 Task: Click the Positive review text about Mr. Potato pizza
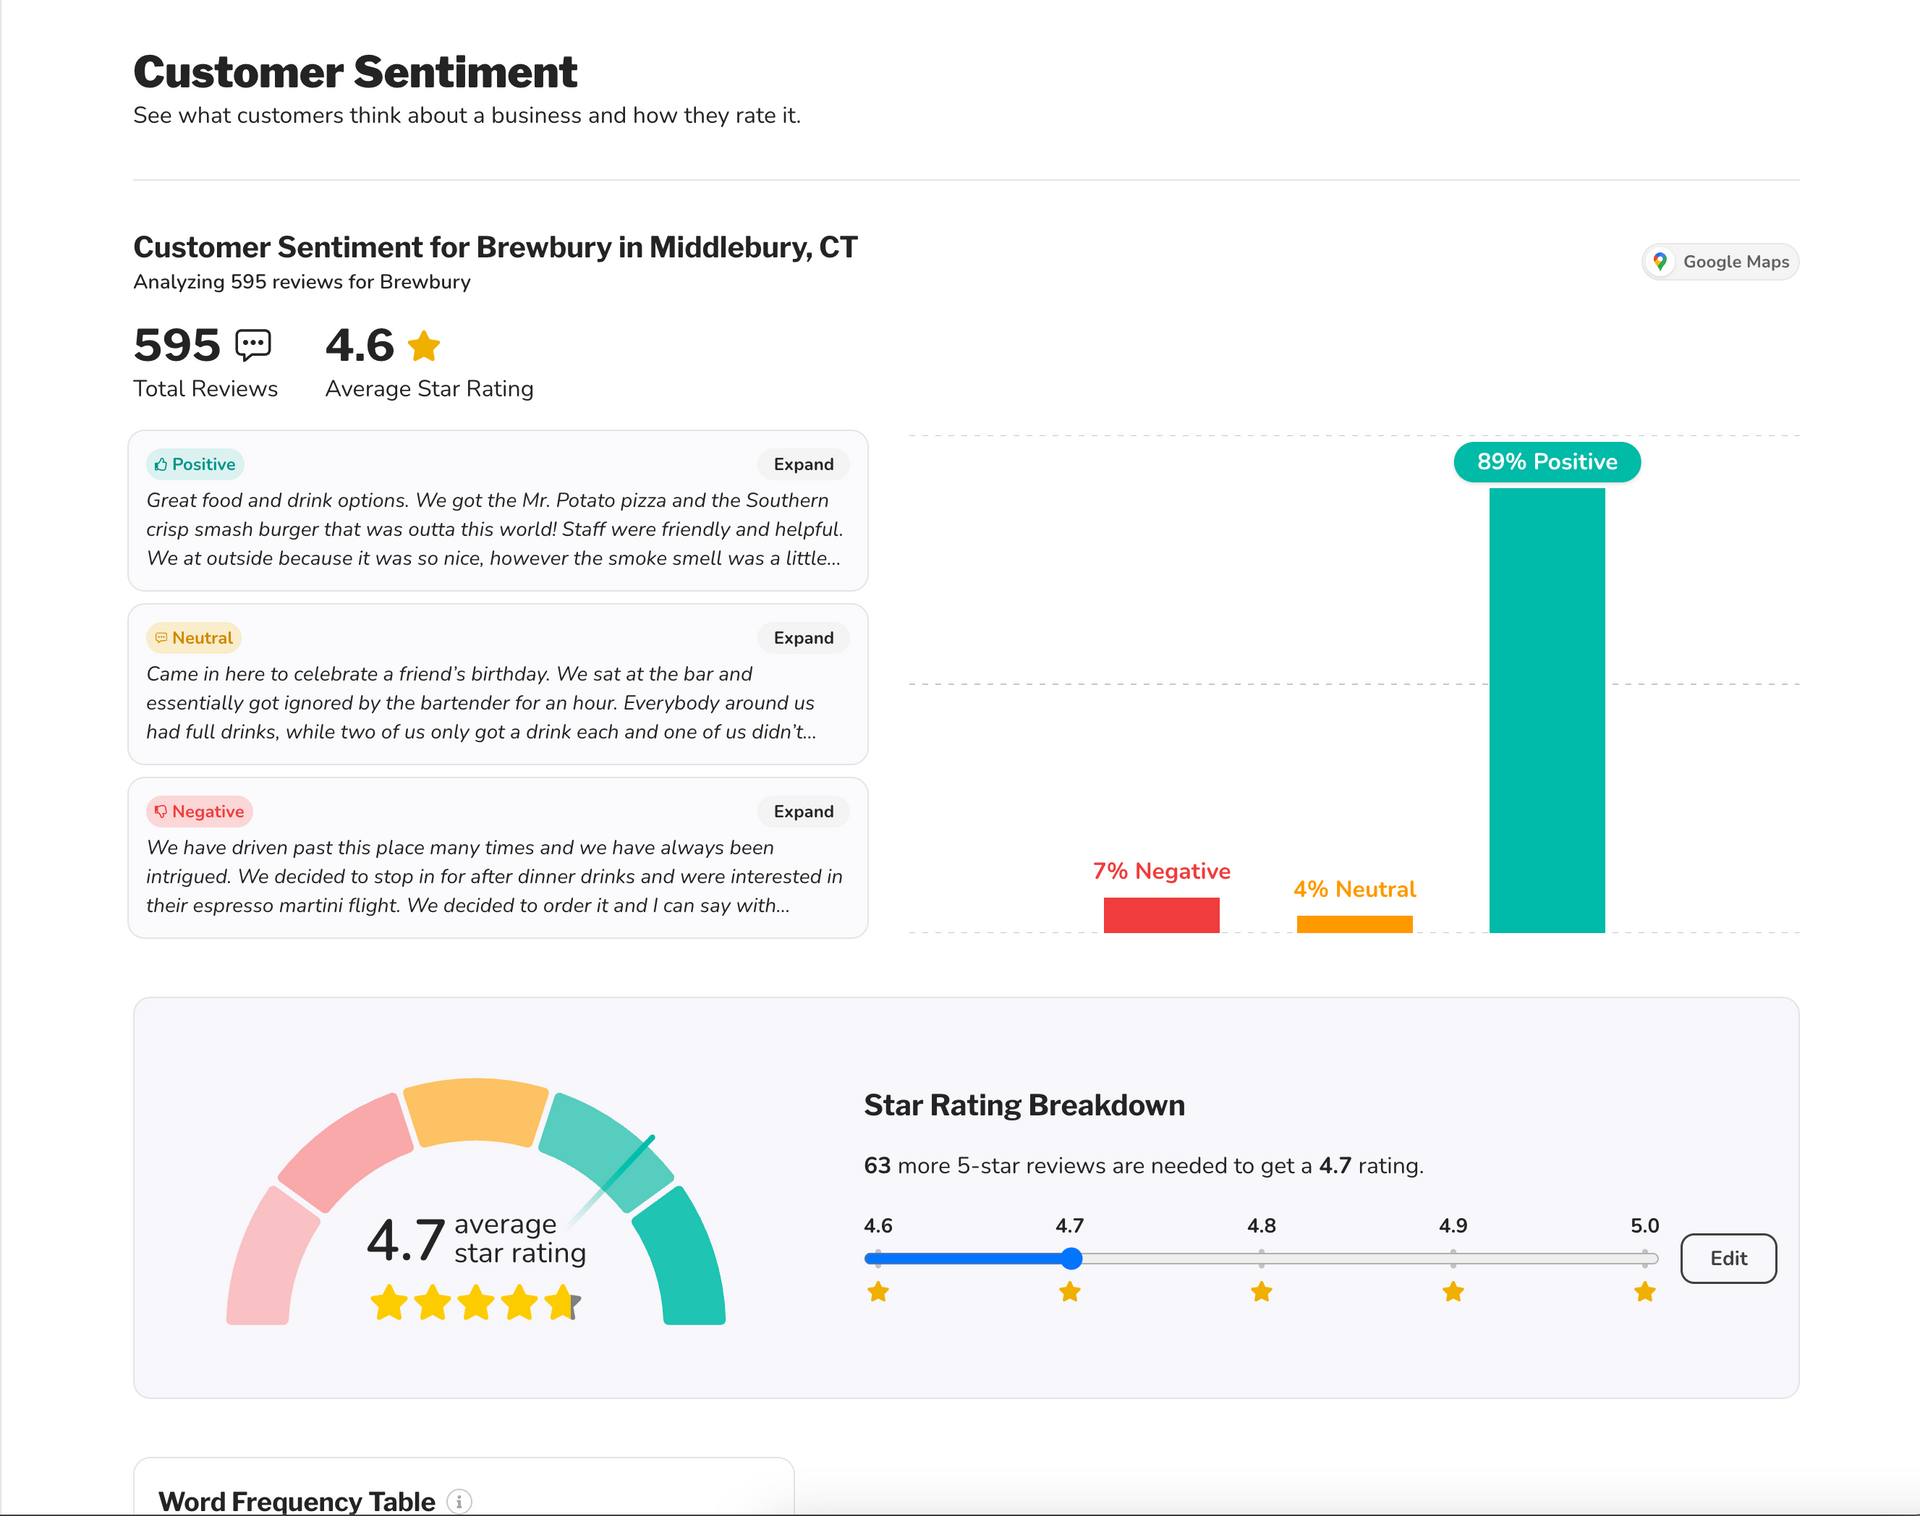495,529
